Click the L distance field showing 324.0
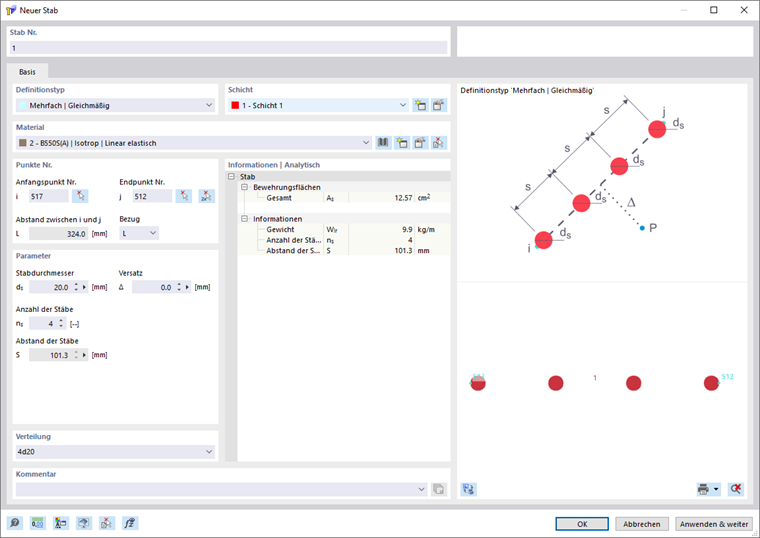The image size is (760, 538). click(58, 233)
